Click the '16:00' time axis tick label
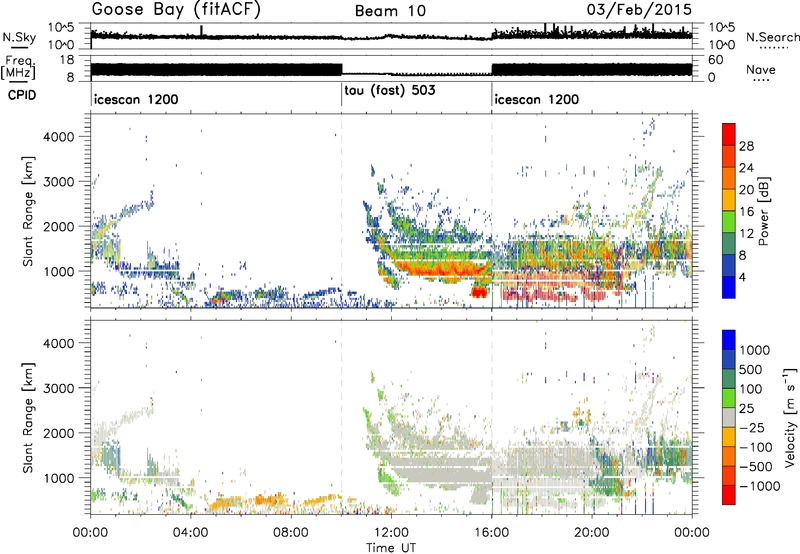800x554 pixels. 491,533
